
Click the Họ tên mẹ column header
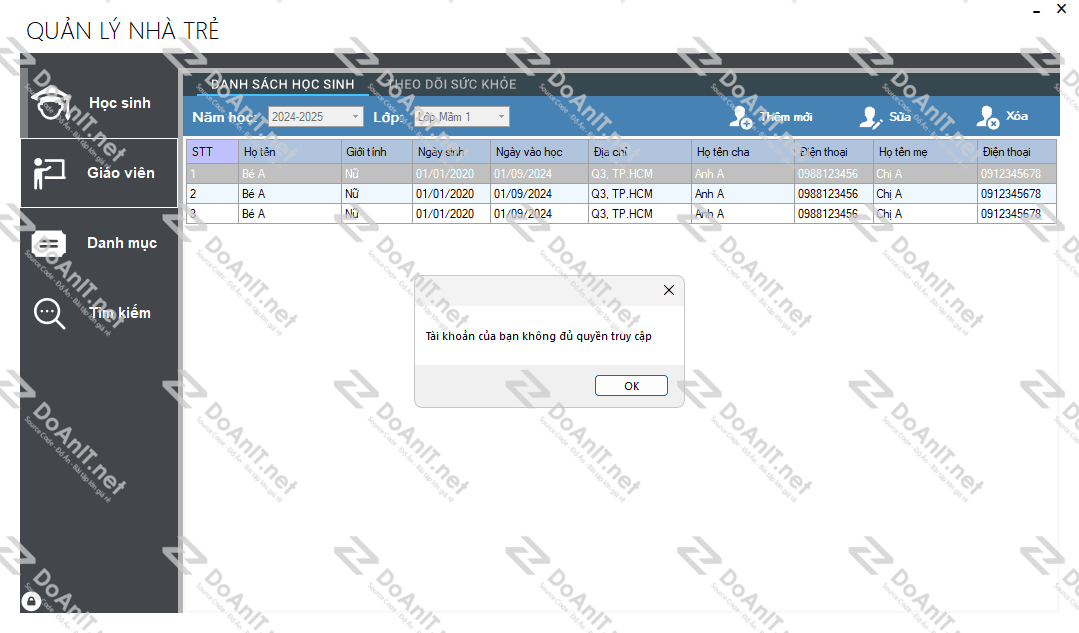925,151
